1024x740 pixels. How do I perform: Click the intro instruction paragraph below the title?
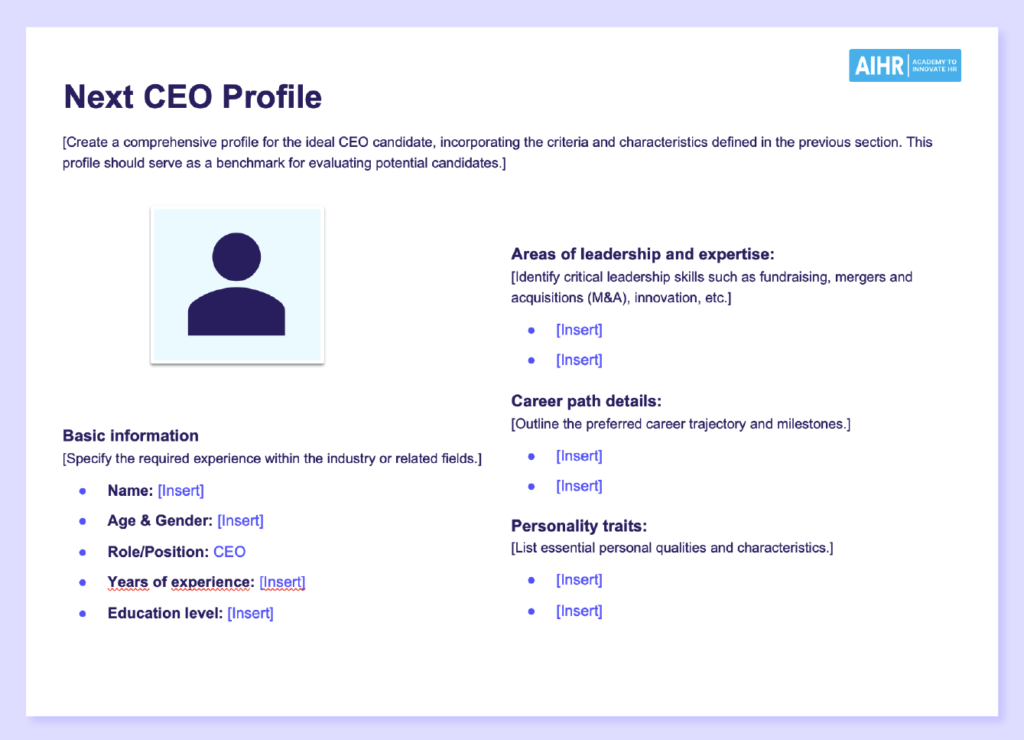497,153
